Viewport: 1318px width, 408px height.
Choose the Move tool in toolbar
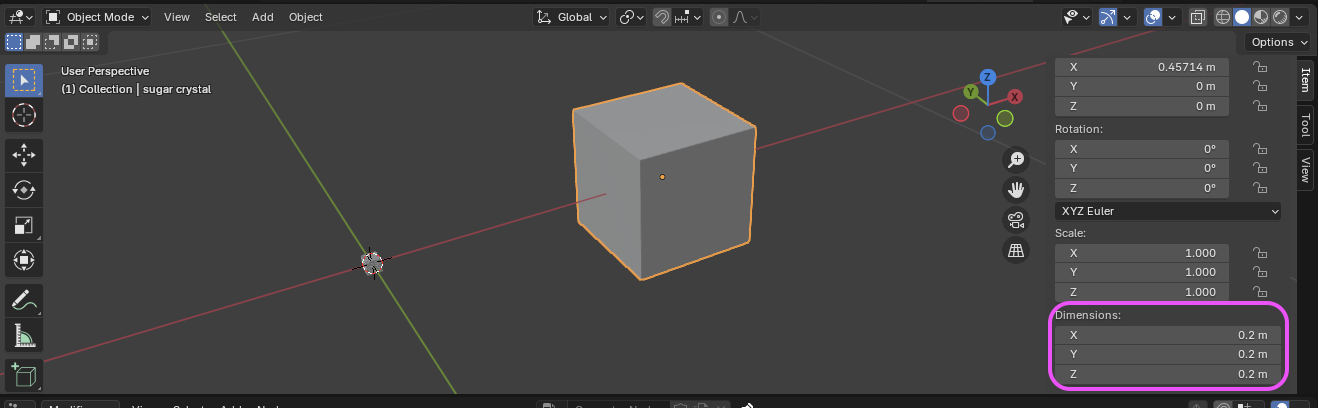pos(24,154)
